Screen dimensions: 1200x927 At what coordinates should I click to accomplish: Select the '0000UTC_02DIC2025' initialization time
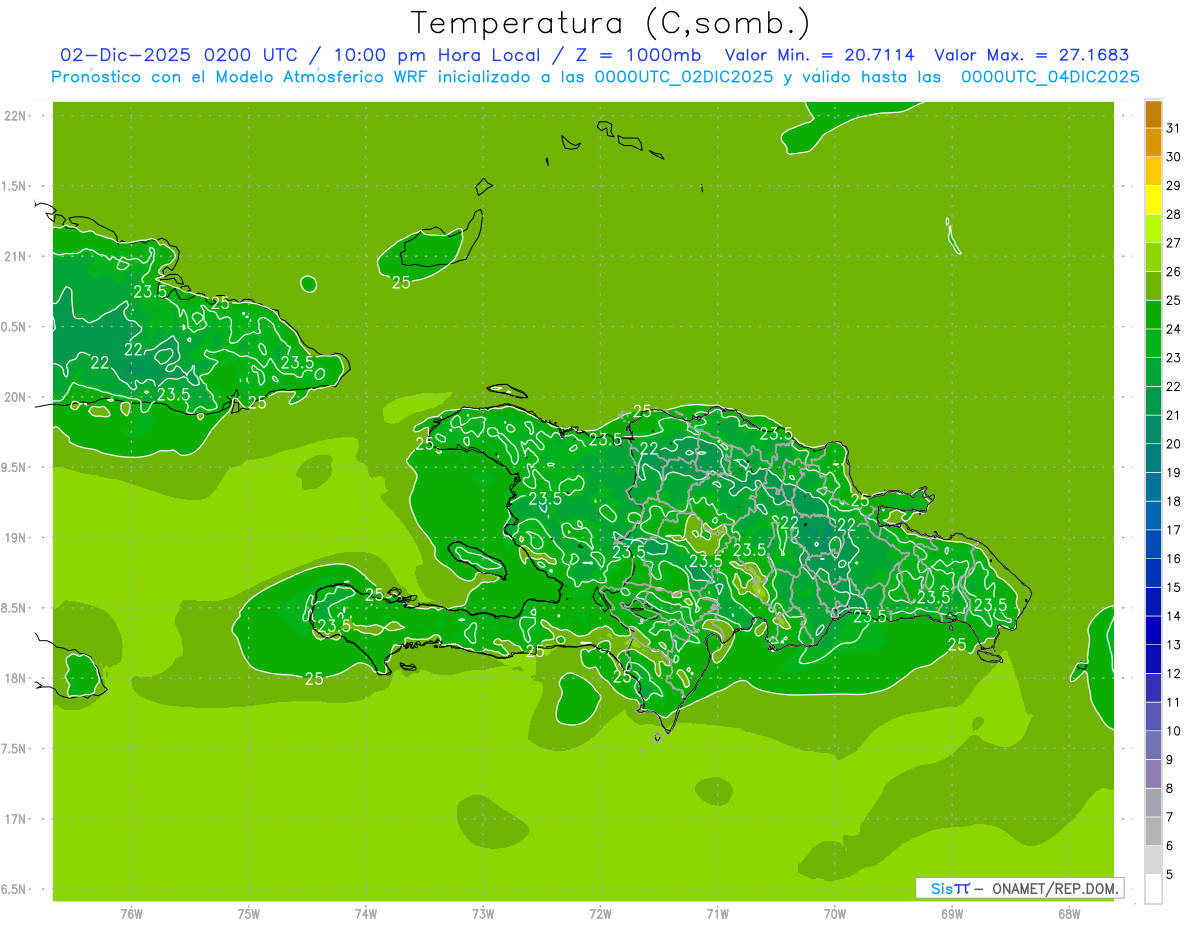(683, 76)
